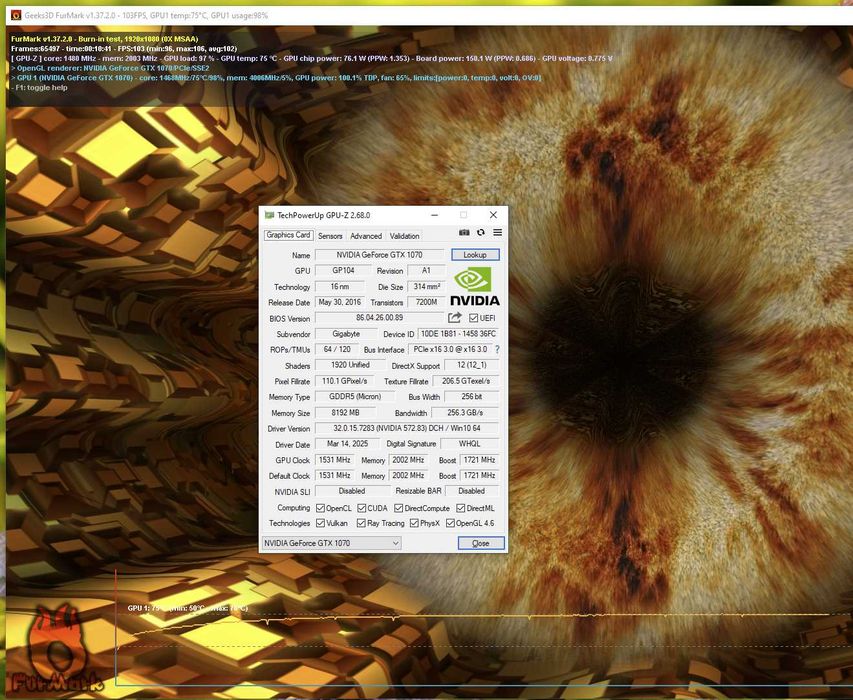The height and width of the screenshot is (700, 853).
Task: Toggle the OpenCL checkbox
Action: coord(320,508)
